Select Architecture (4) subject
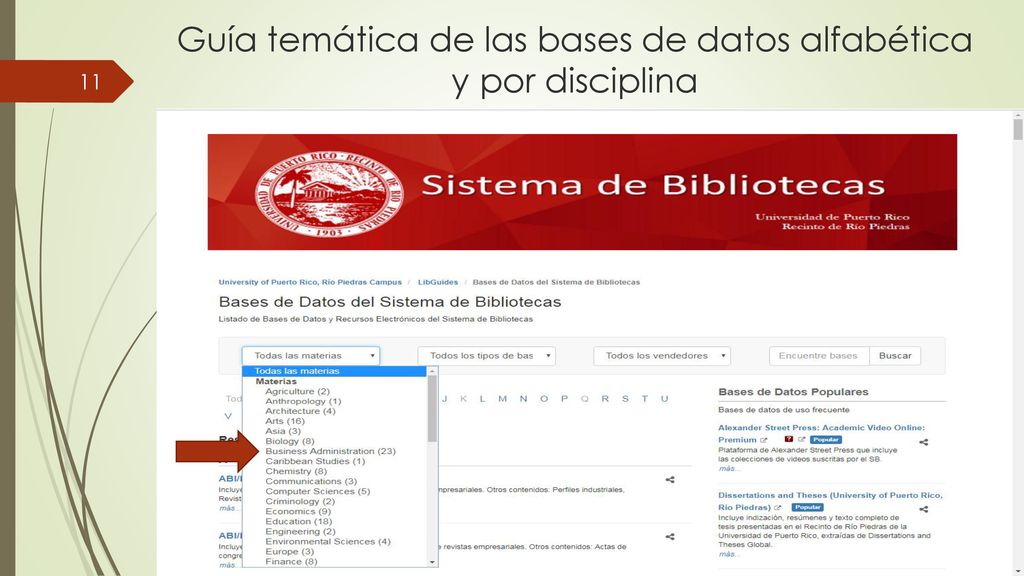 point(300,411)
